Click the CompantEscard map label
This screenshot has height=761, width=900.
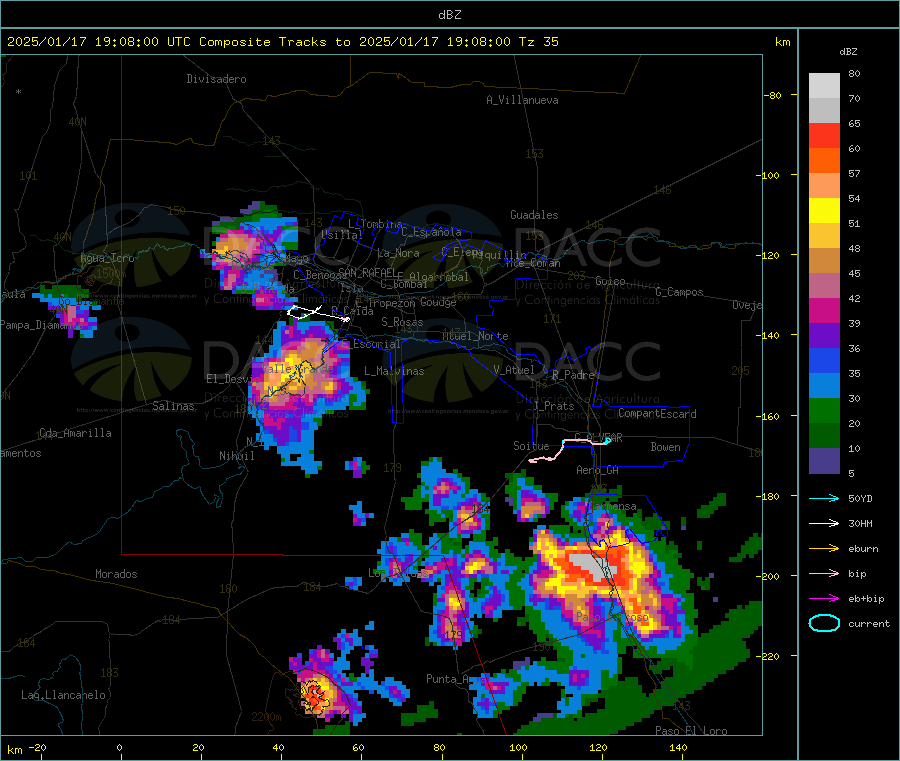[x=657, y=414]
